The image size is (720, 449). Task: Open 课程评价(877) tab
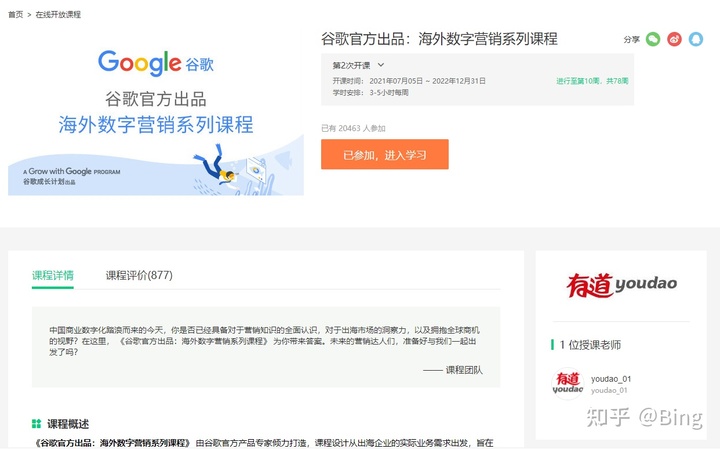[139, 275]
